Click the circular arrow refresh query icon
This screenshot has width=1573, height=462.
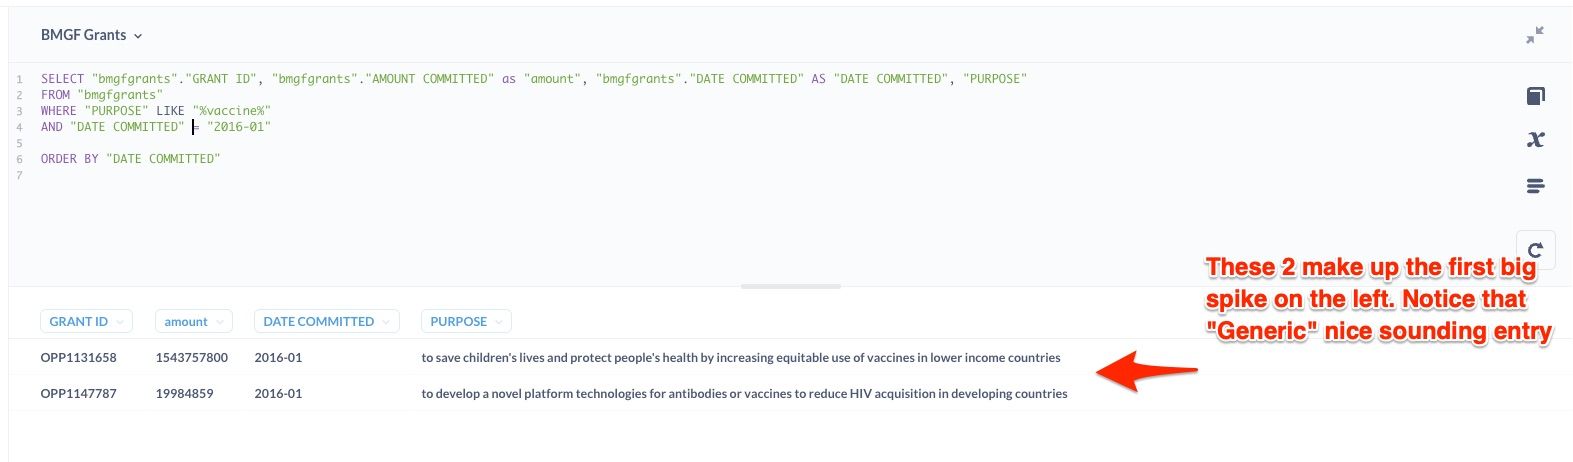point(1536,249)
